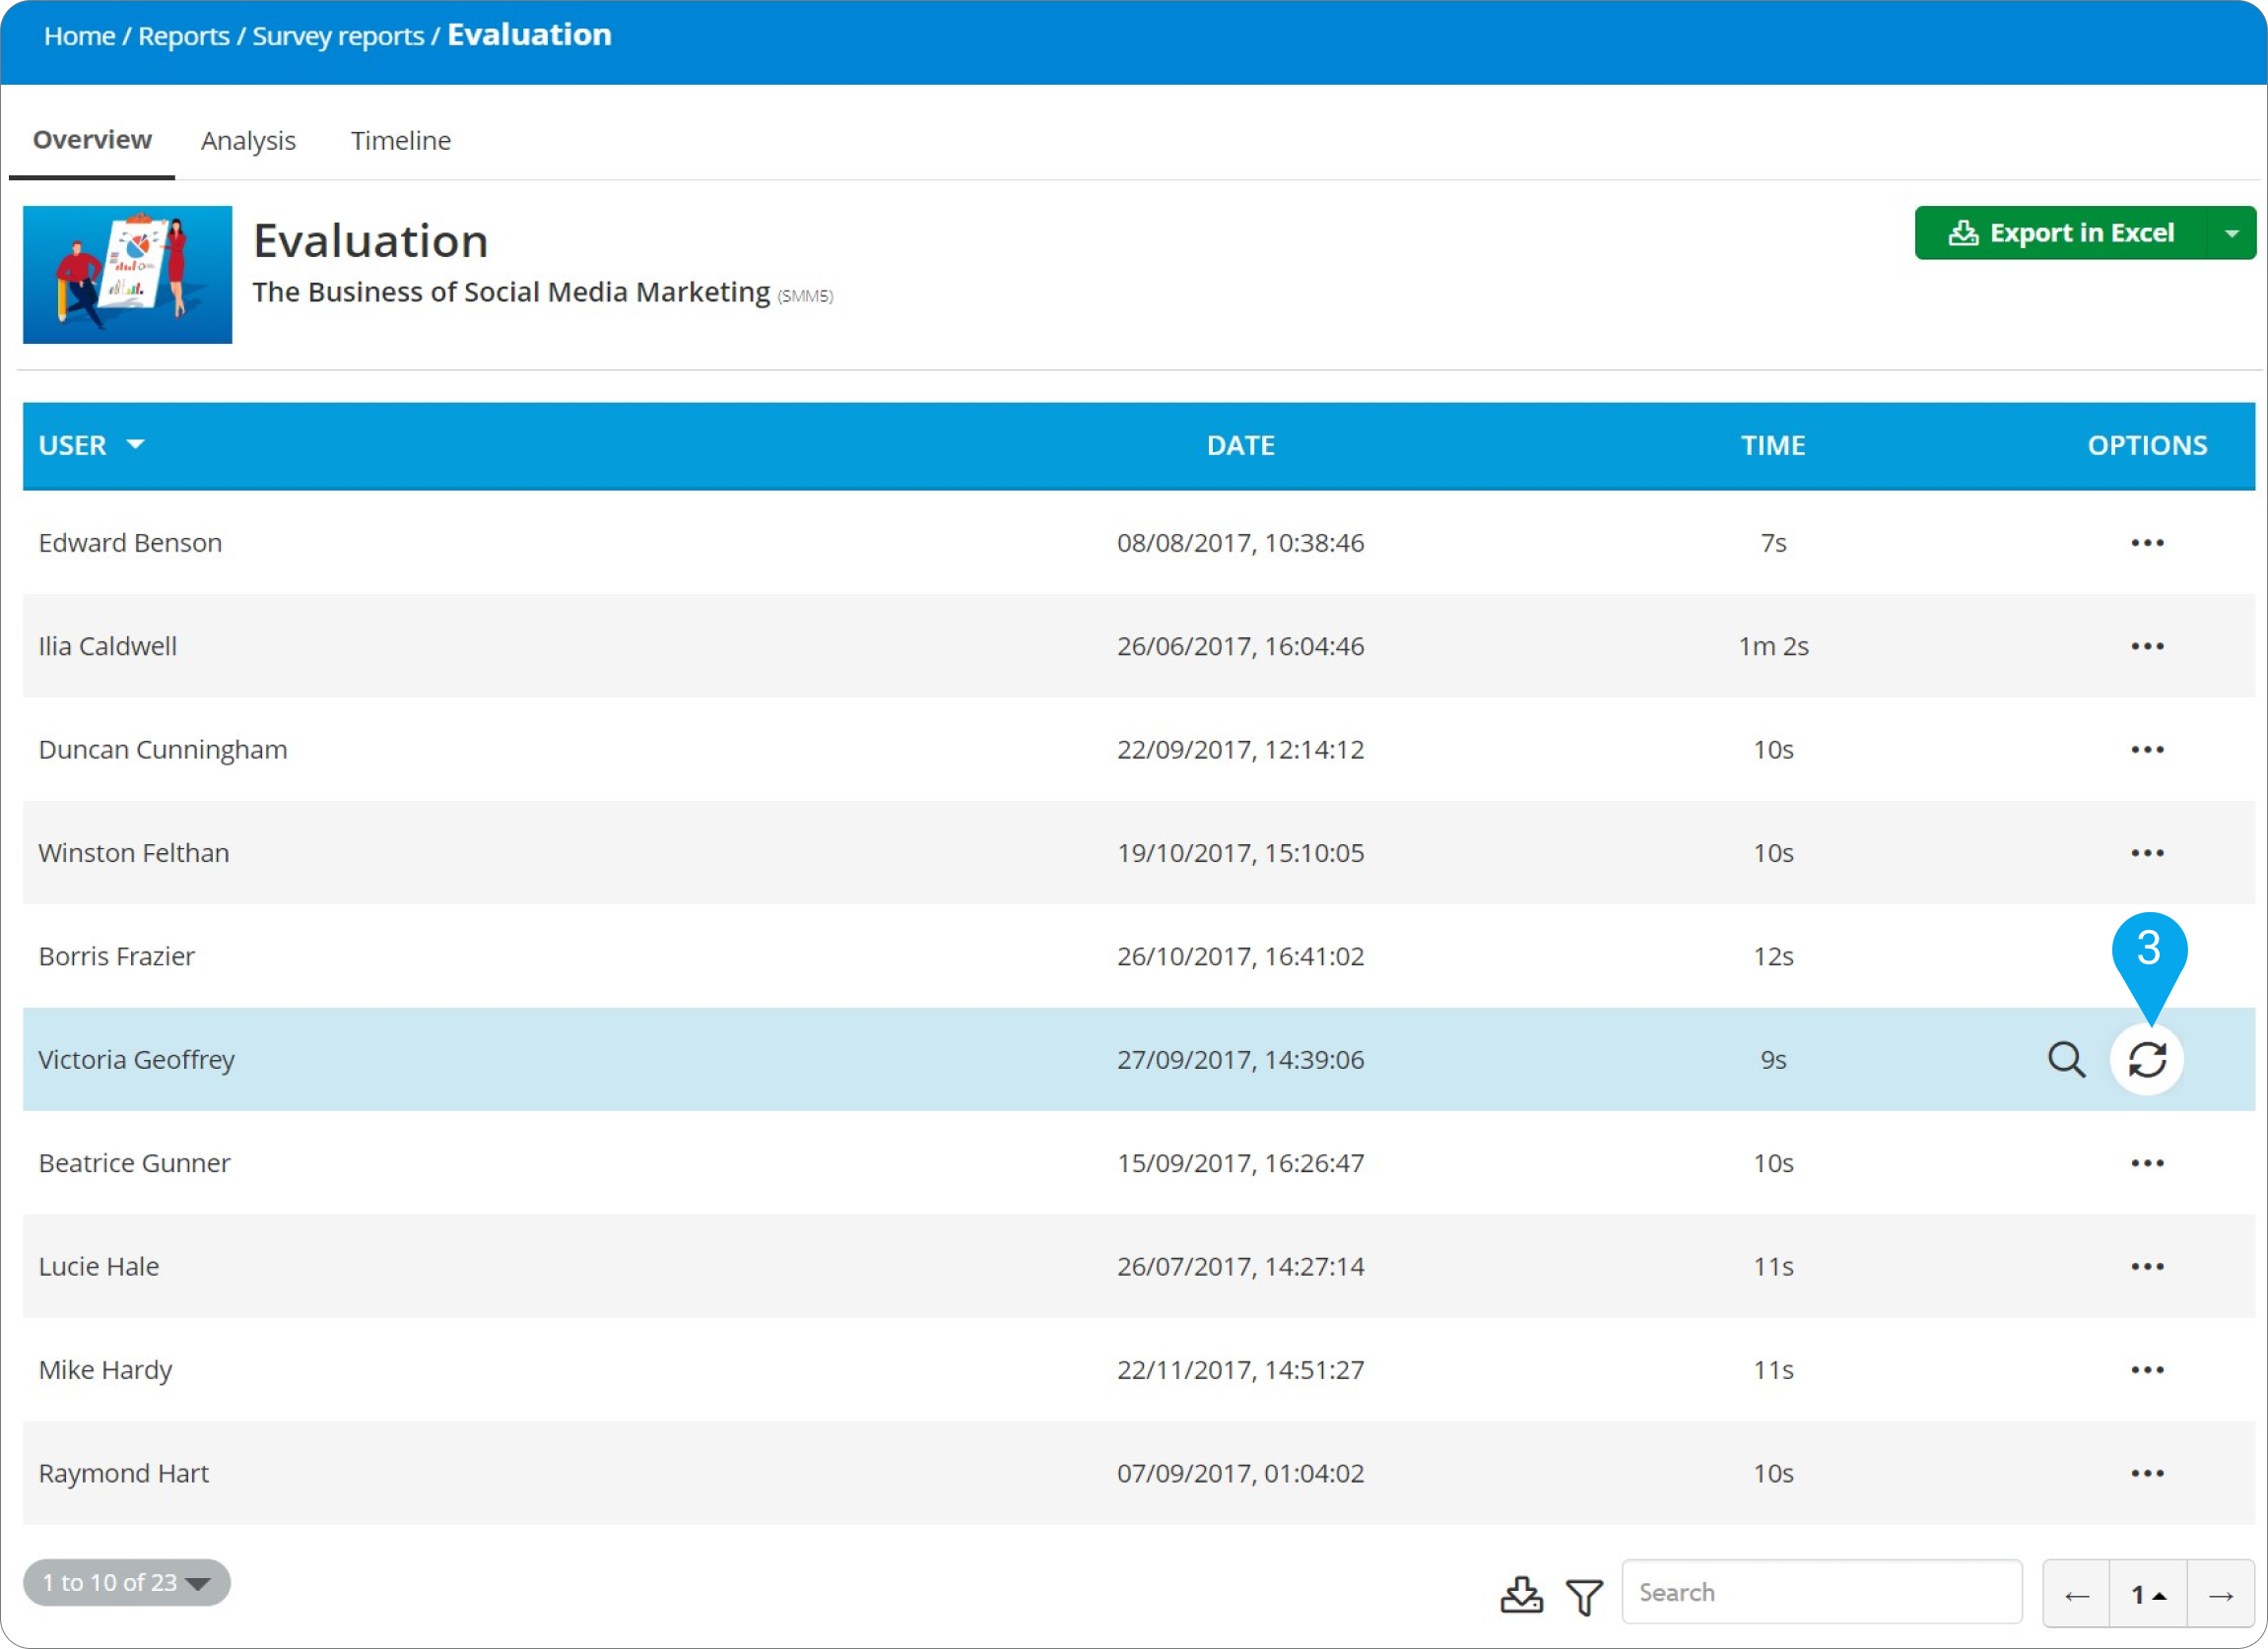2268x1649 pixels.
Task: Click the TIME column header
Action: (x=1773, y=445)
